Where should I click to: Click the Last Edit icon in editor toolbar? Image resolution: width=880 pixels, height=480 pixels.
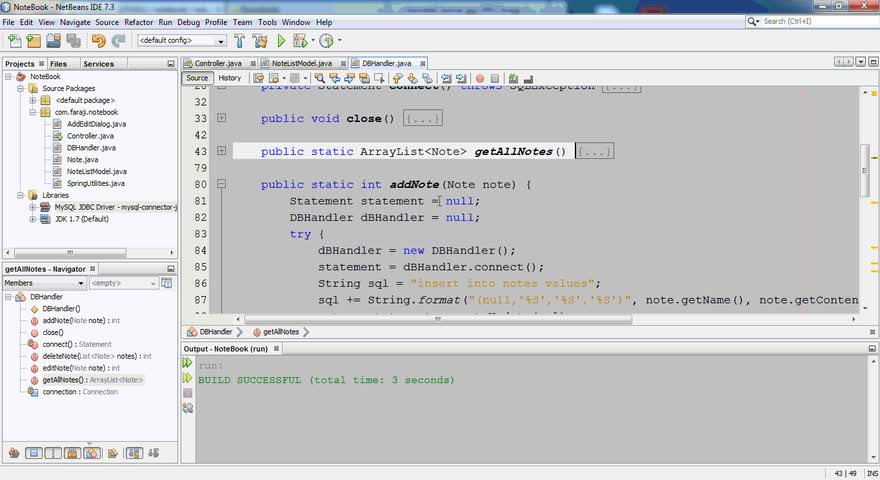point(258,78)
